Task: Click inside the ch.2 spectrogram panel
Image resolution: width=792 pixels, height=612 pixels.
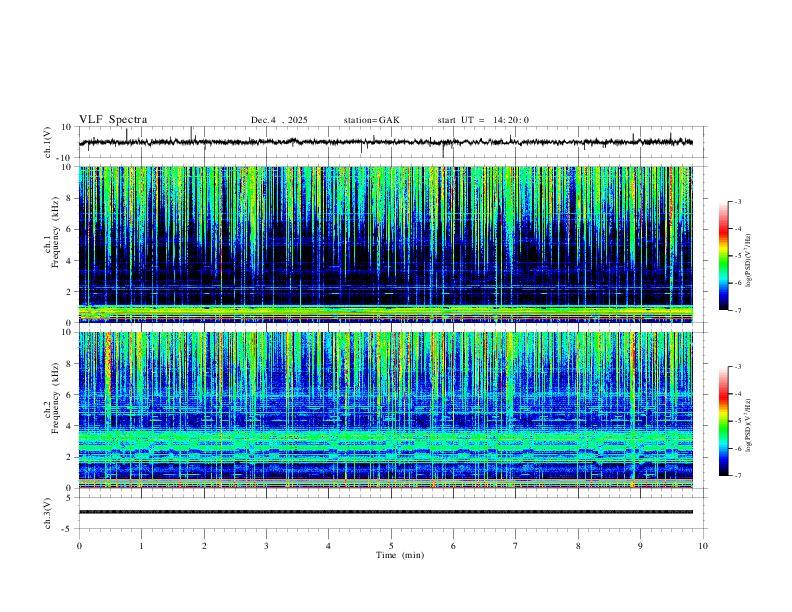Action: coord(386,410)
